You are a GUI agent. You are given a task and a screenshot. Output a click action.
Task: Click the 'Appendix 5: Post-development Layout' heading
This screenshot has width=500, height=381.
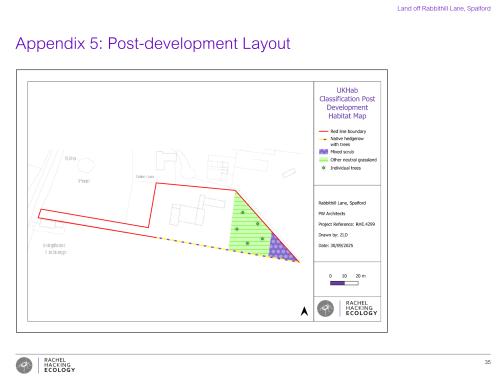click(x=153, y=44)
